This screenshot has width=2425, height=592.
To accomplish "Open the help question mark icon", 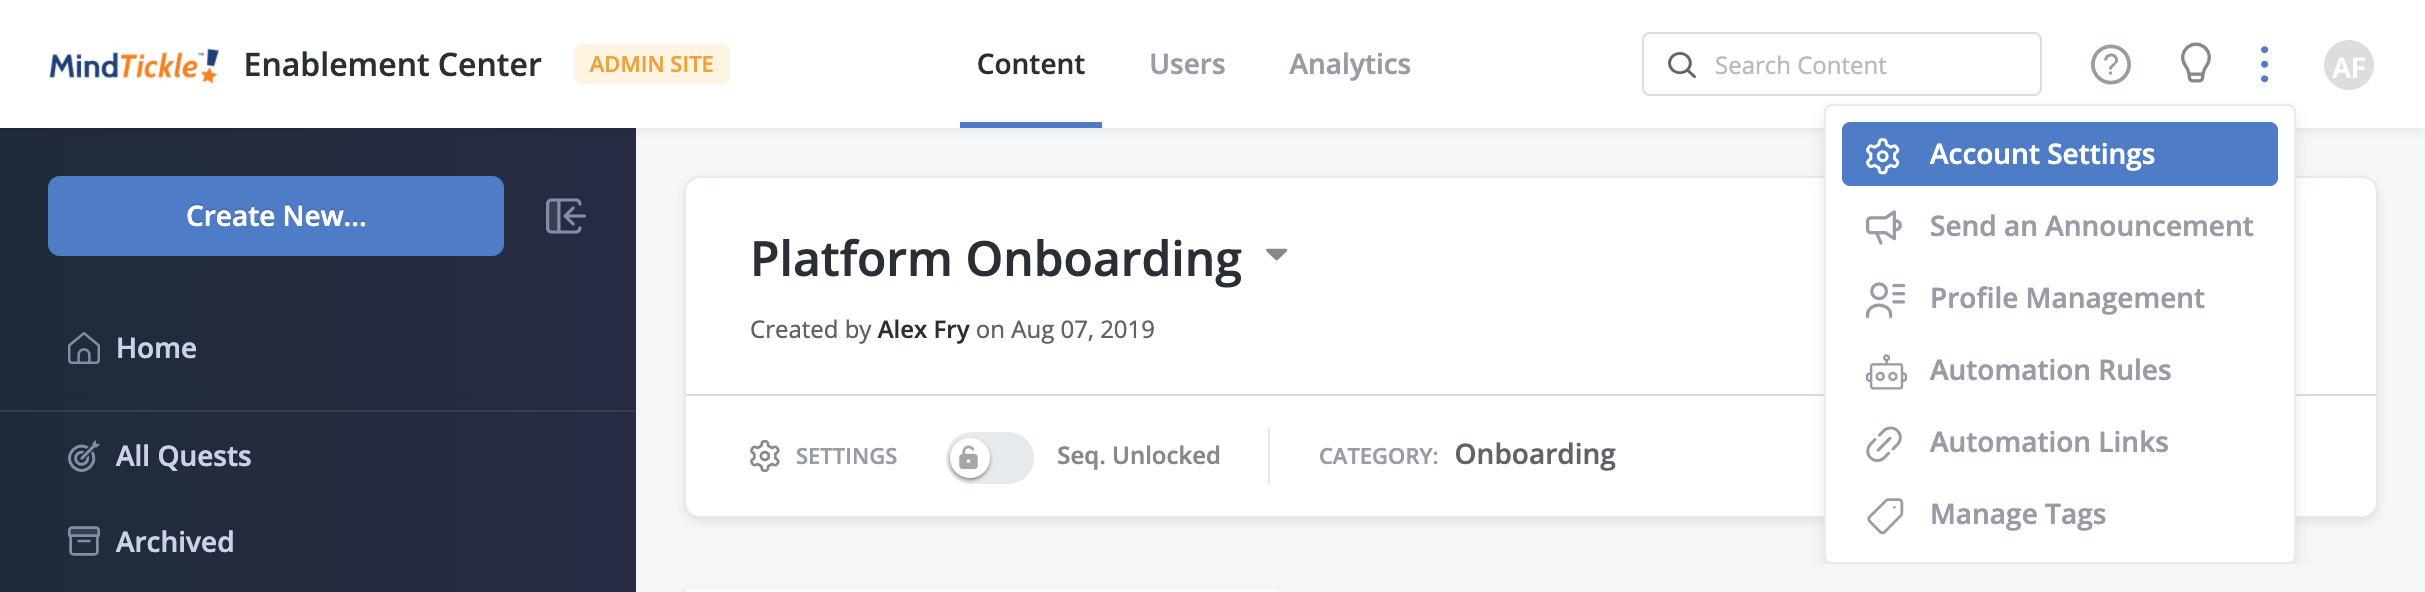I will coord(2110,65).
